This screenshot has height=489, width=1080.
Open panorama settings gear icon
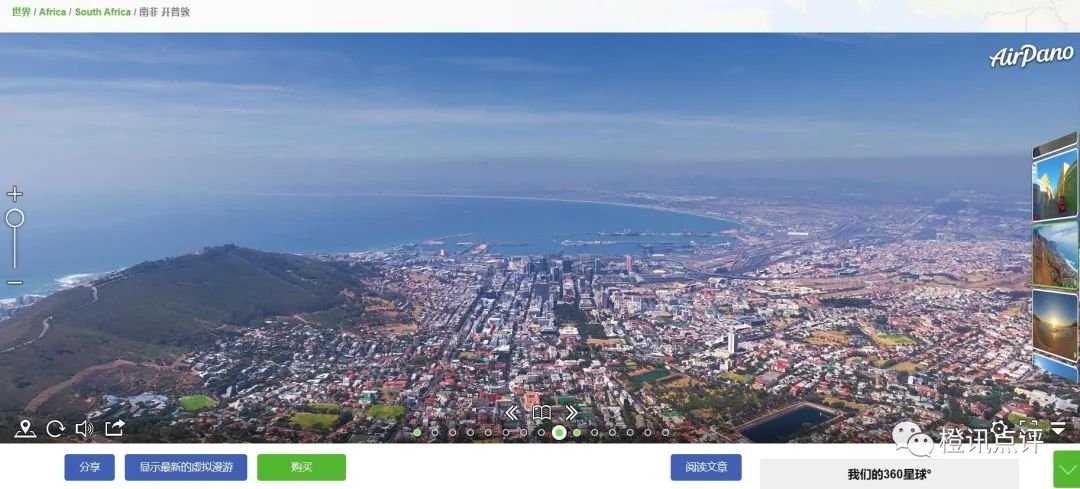click(x=998, y=428)
